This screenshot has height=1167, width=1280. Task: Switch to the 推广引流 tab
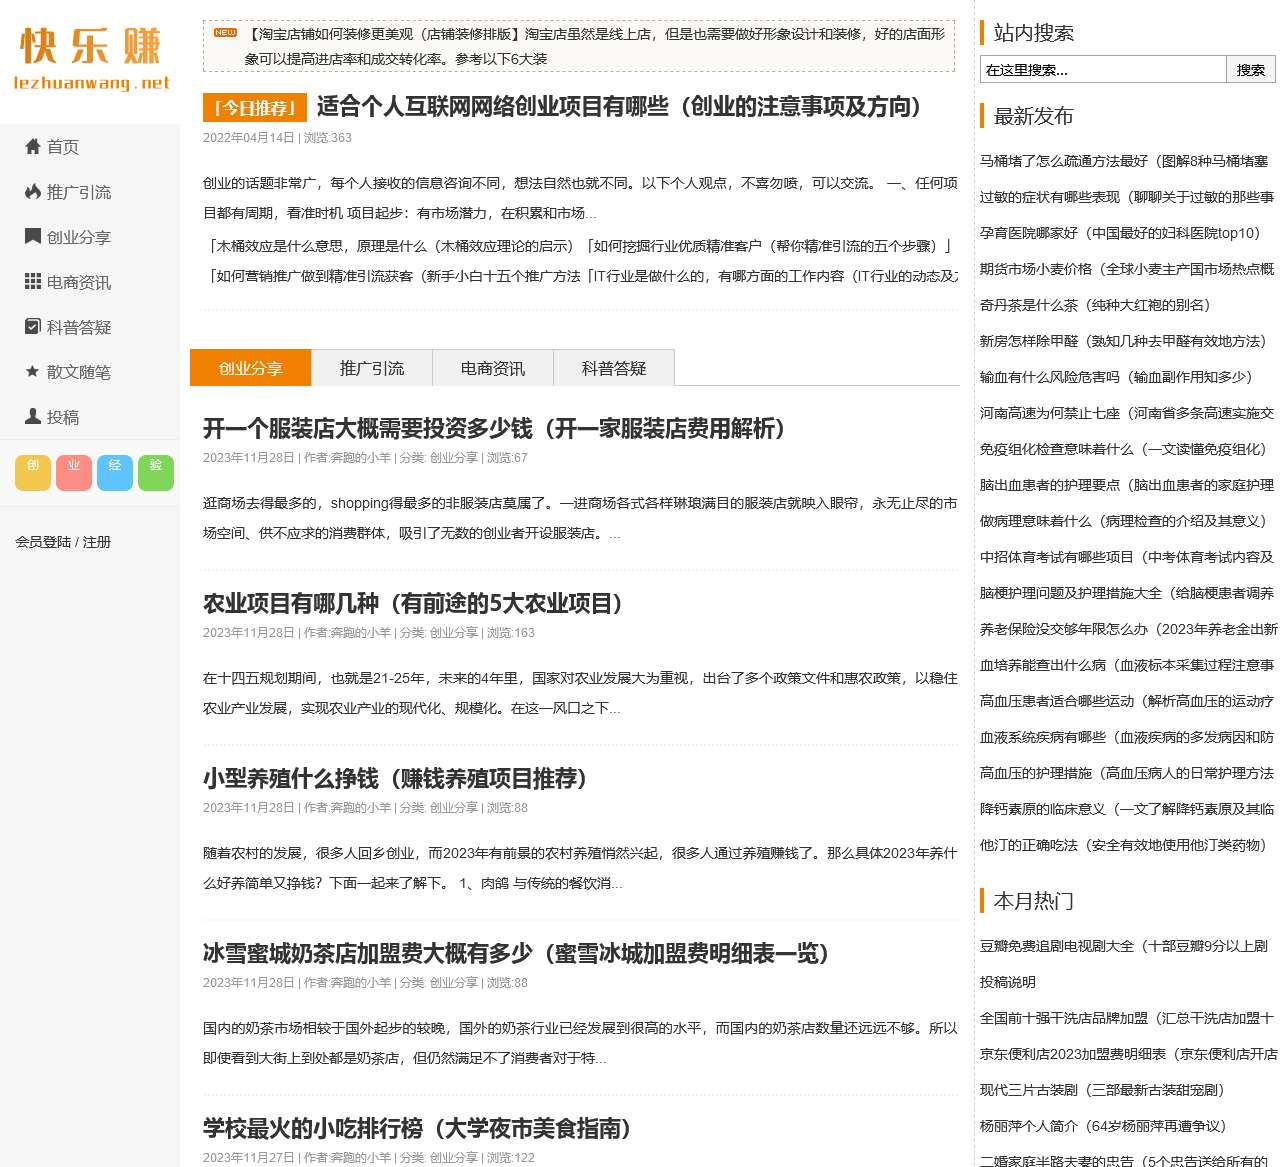[372, 368]
